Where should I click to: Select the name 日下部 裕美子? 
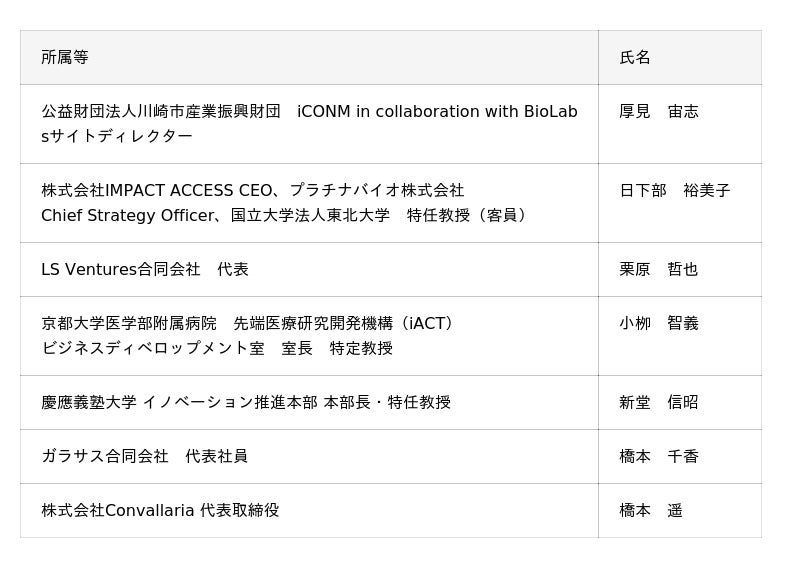675,191
